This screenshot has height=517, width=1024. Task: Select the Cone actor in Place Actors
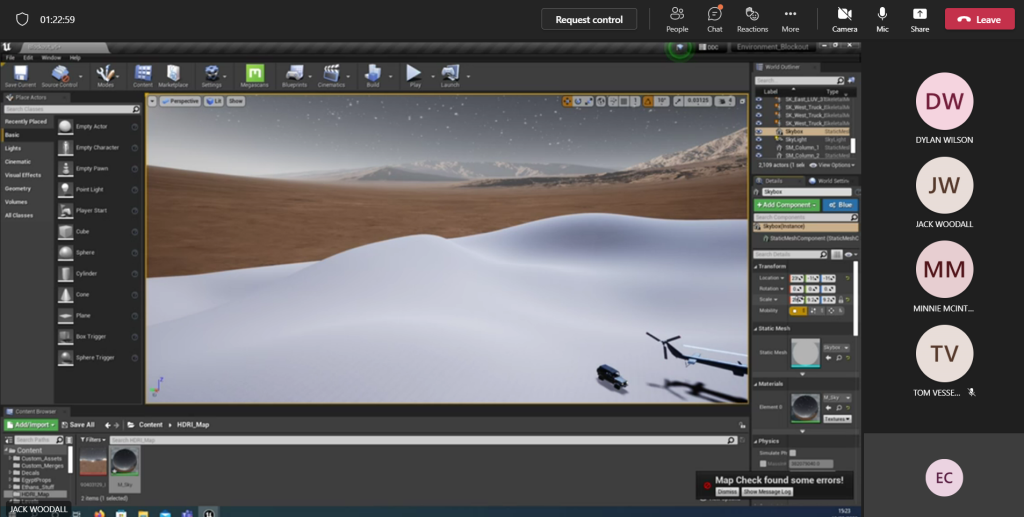point(98,294)
